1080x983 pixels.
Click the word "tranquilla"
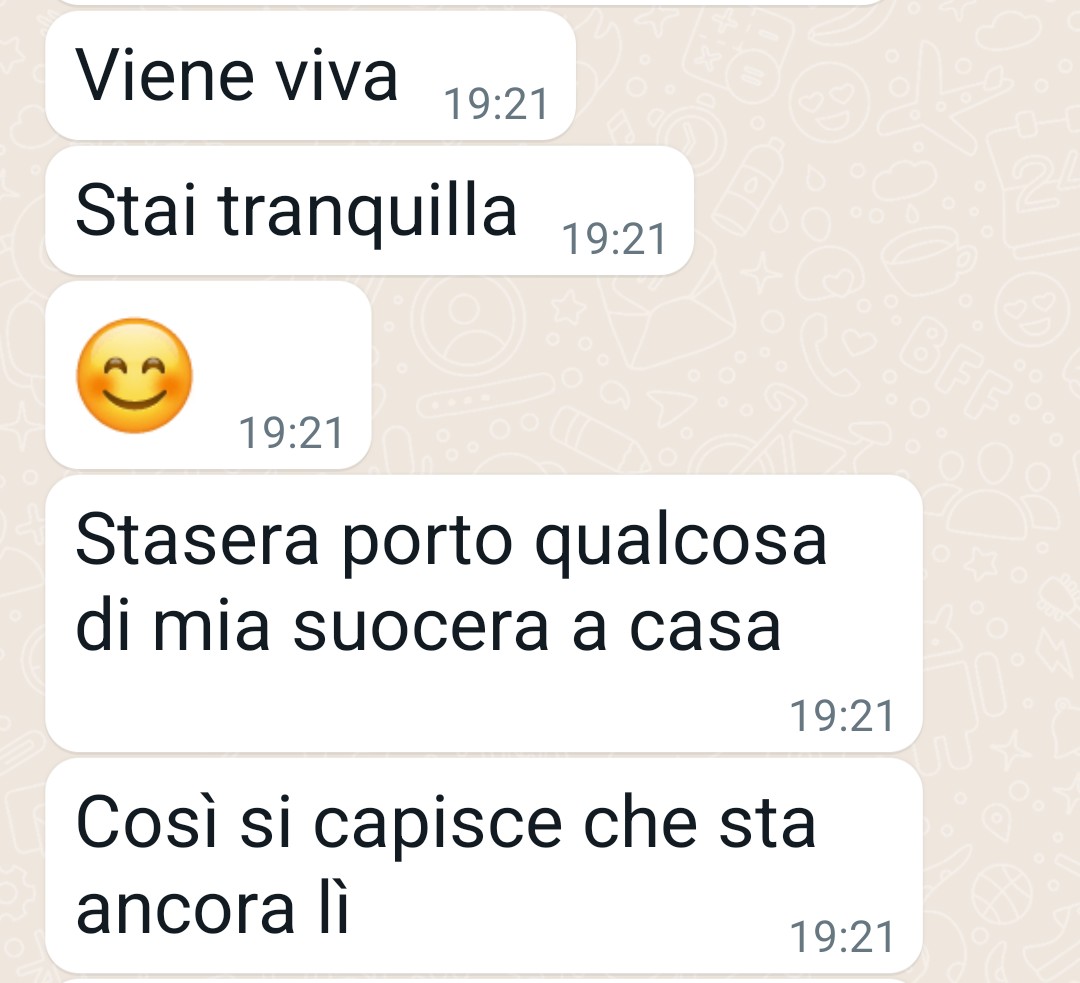click(x=367, y=212)
